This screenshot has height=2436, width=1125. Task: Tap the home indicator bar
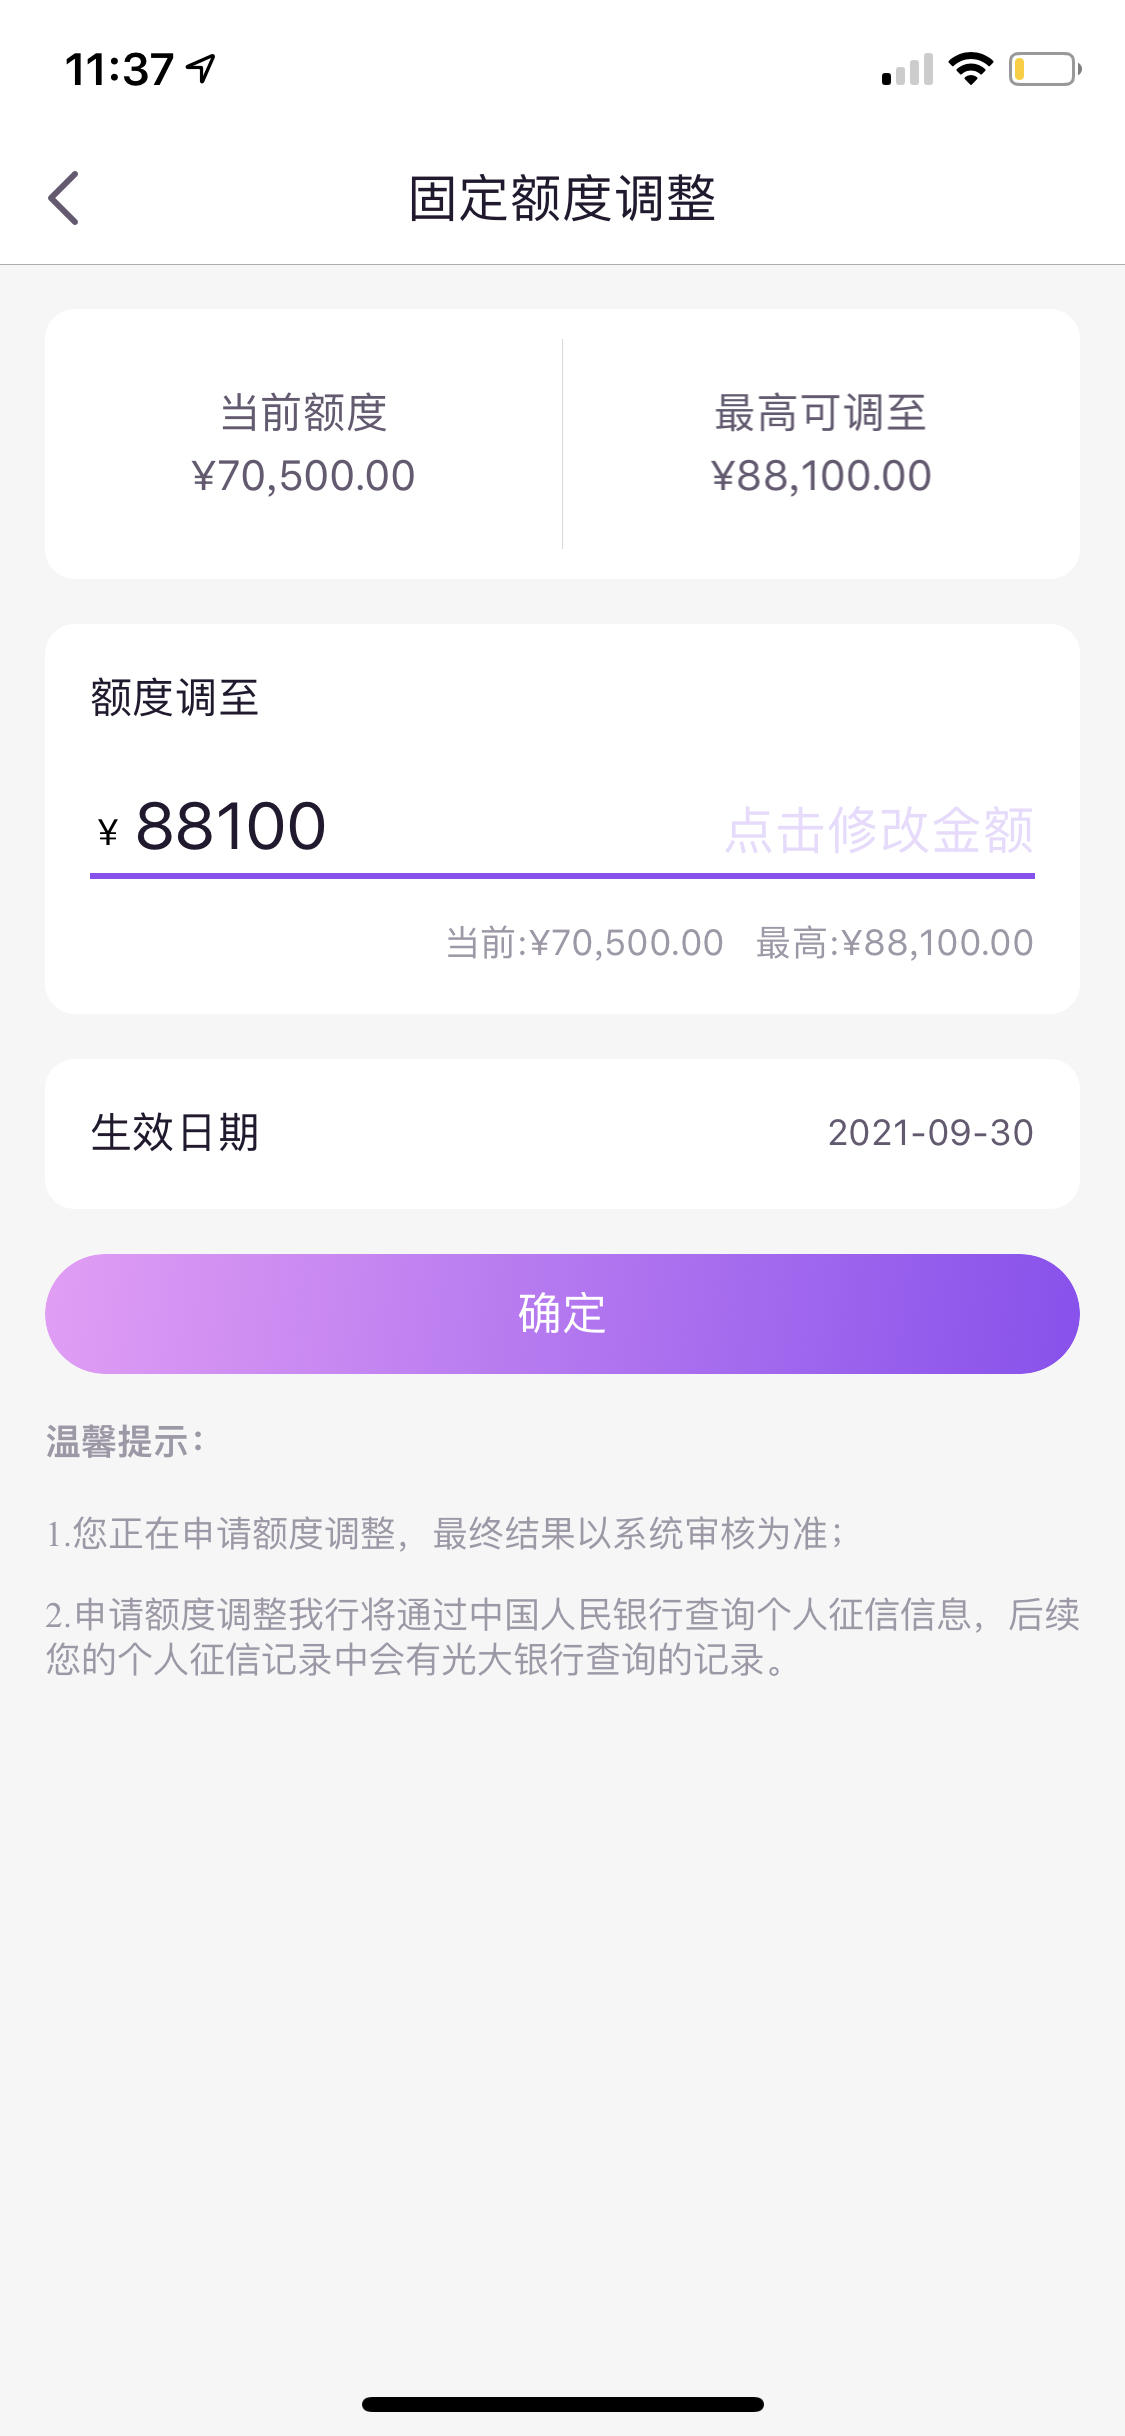[562, 2404]
